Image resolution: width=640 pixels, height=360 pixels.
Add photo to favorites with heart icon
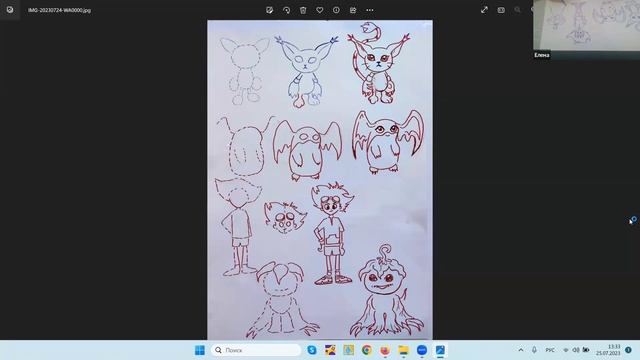(x=320, y=10)
